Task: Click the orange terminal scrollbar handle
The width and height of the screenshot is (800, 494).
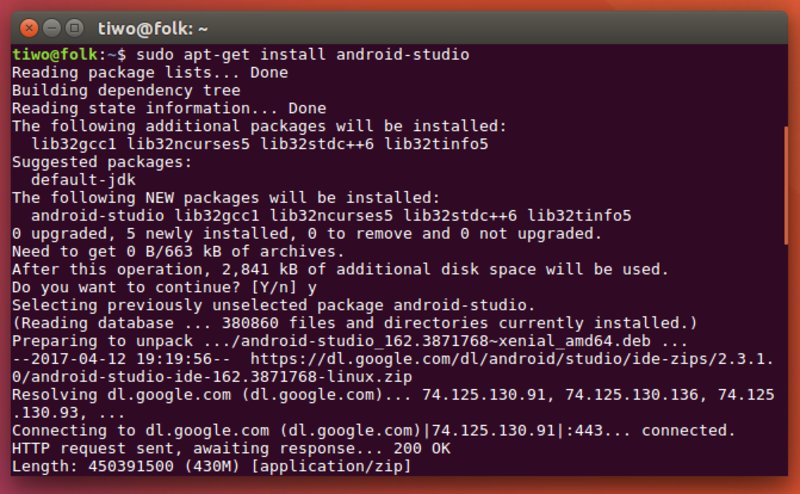Action: point(786,186)
